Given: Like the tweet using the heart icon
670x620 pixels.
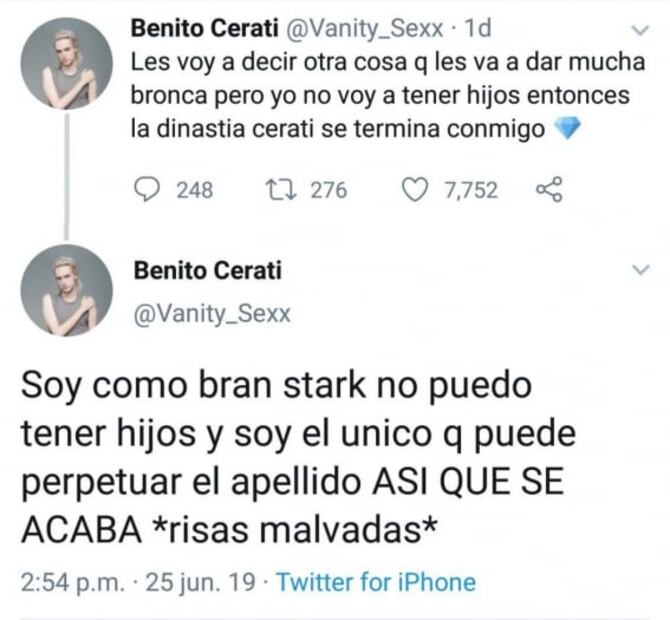Looking at the screenshot, I should [x=414, y=189].
